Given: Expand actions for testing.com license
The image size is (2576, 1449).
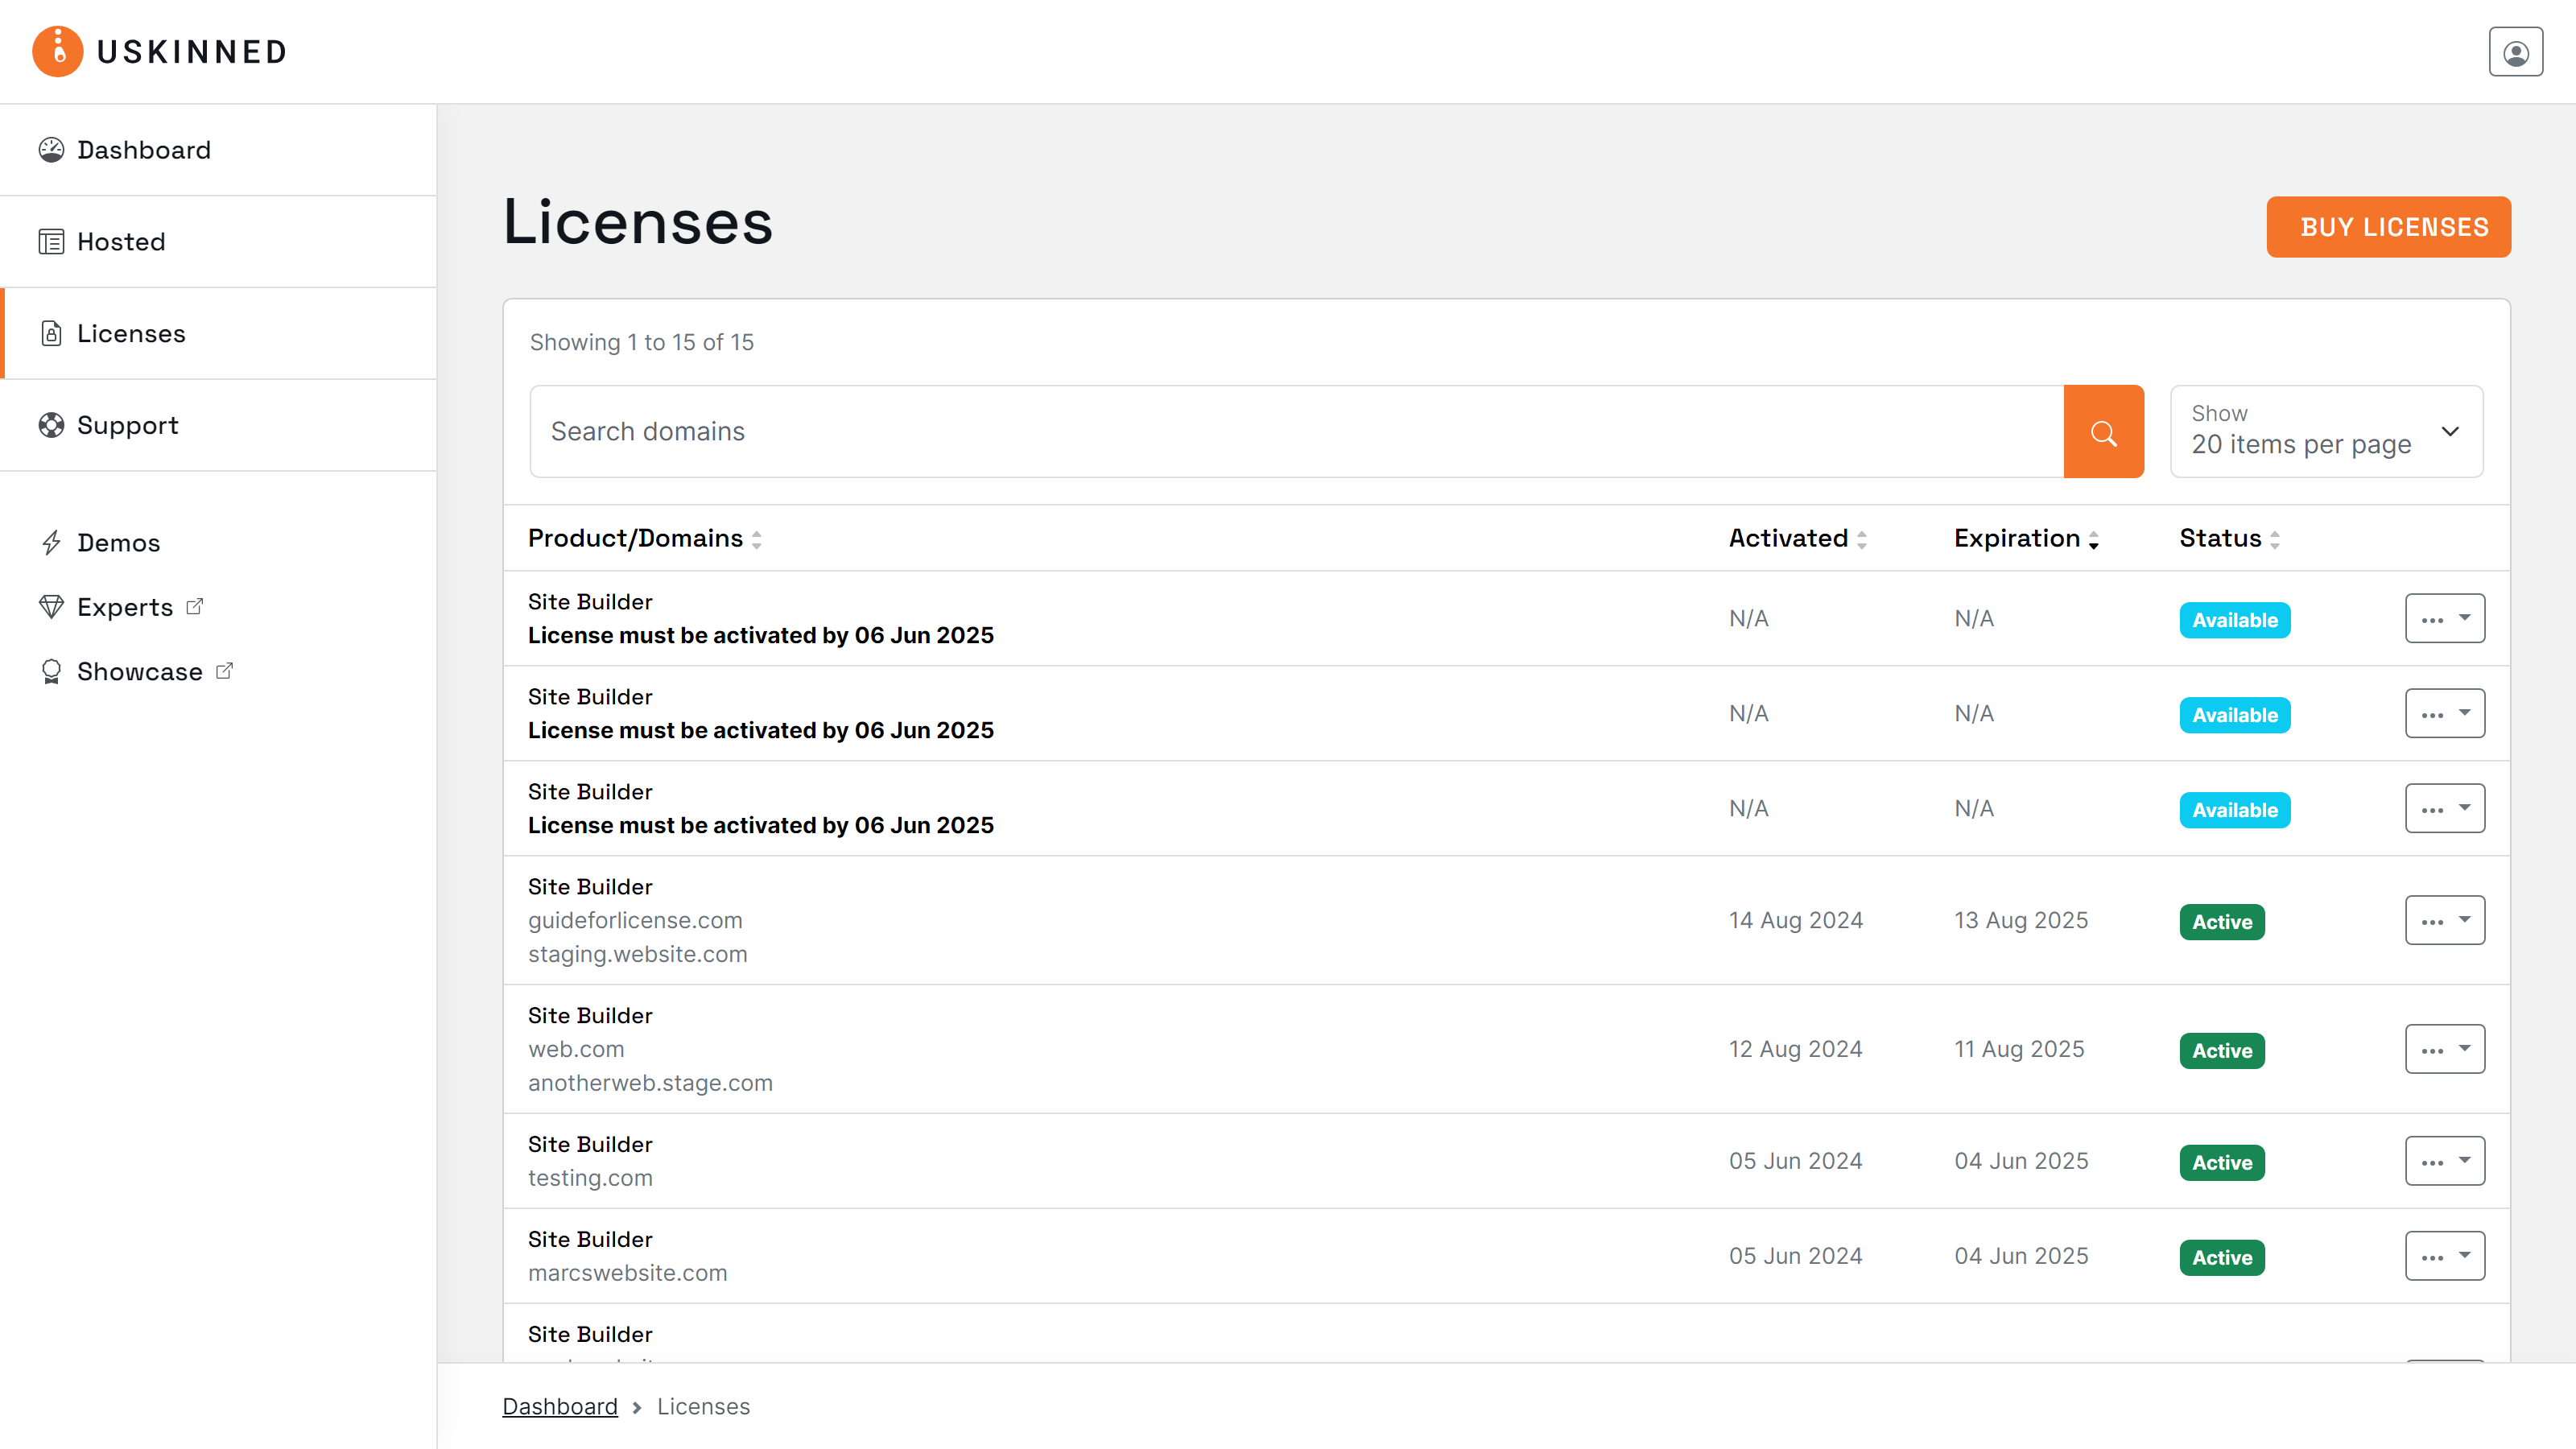Looking at the screenshot, I should 2444,1160.
